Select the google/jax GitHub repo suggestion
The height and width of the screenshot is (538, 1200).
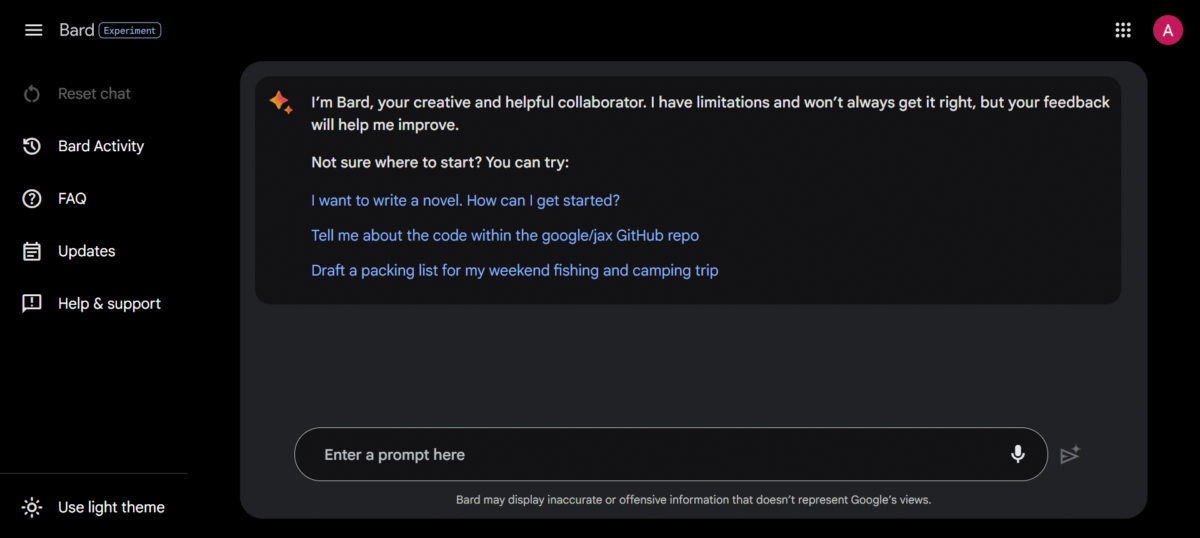(505, 235)
